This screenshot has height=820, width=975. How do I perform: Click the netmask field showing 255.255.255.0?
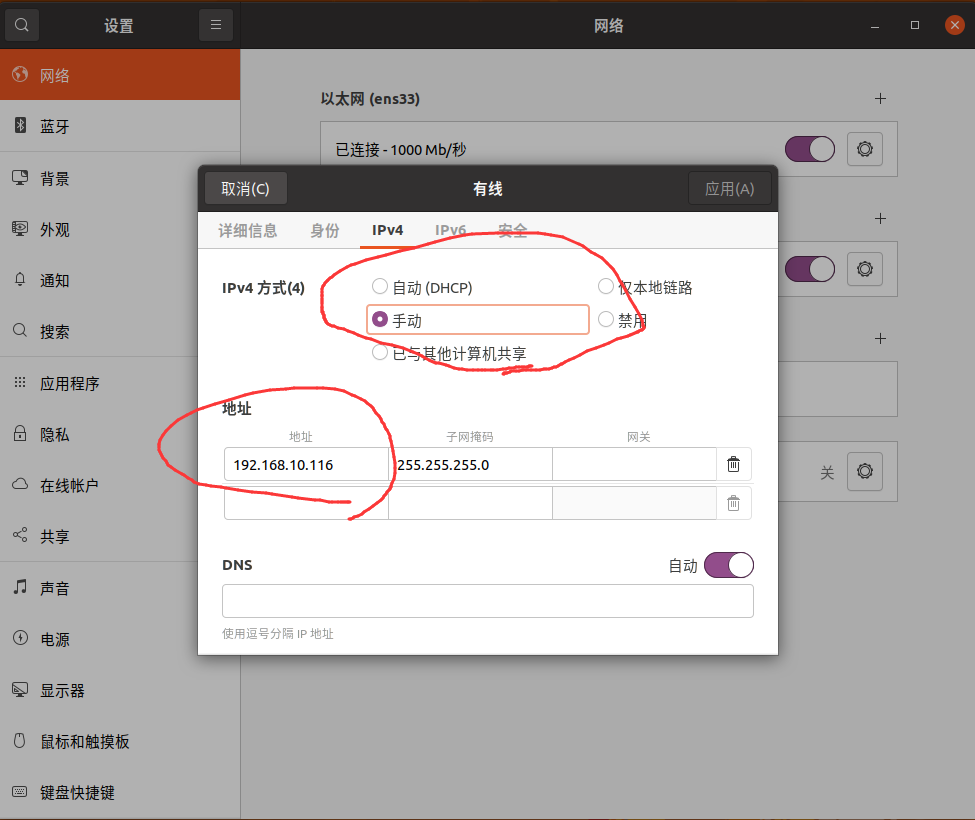(470, 464)
